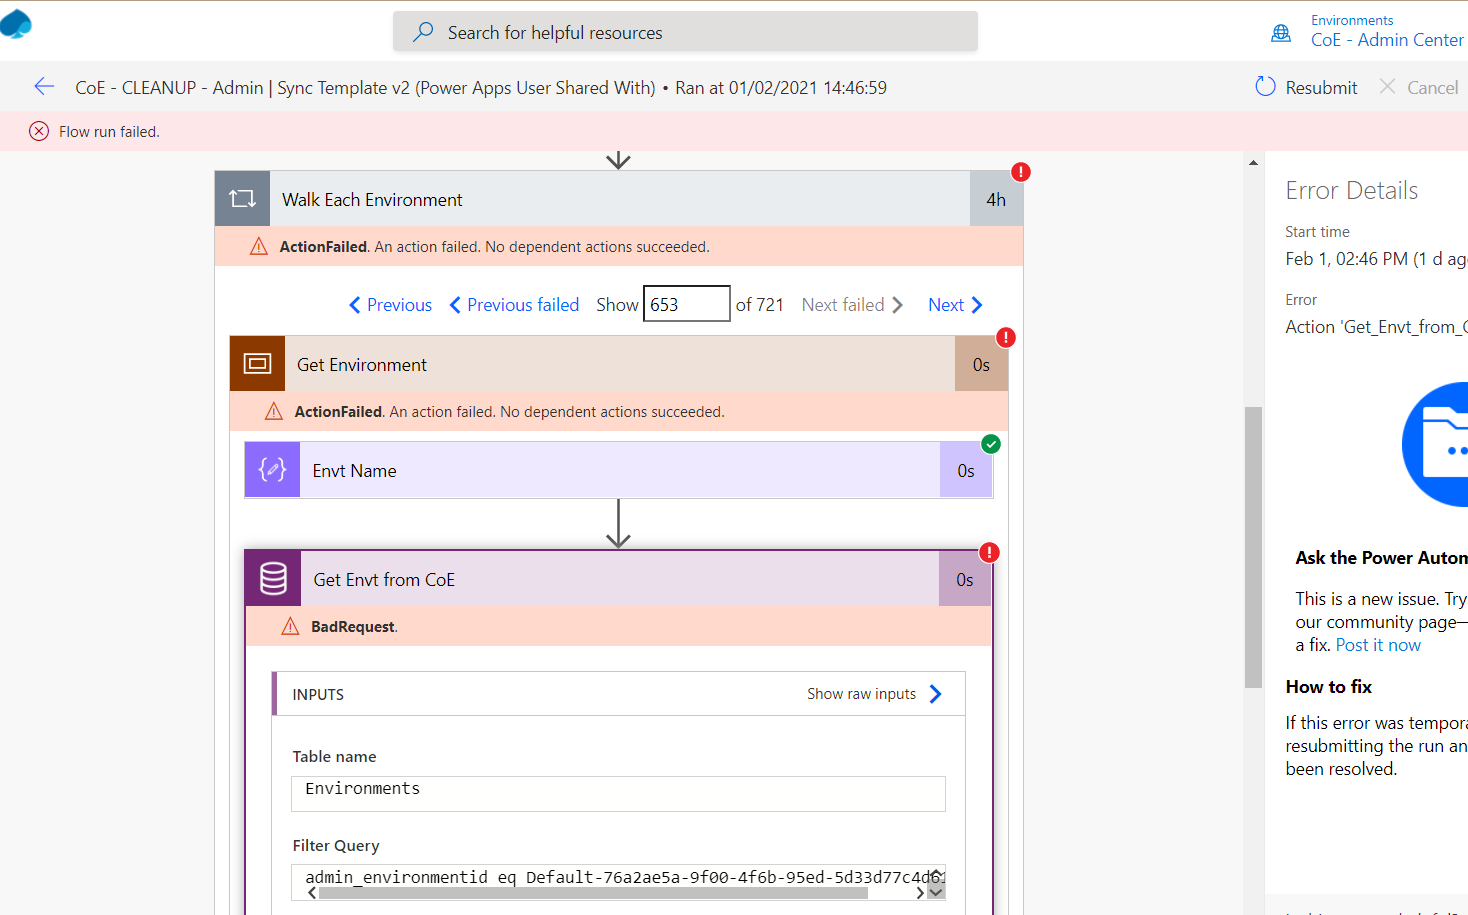Click the red error badge on Get Environment
Screen dimensions: 1468x915
click(1005, 338)
